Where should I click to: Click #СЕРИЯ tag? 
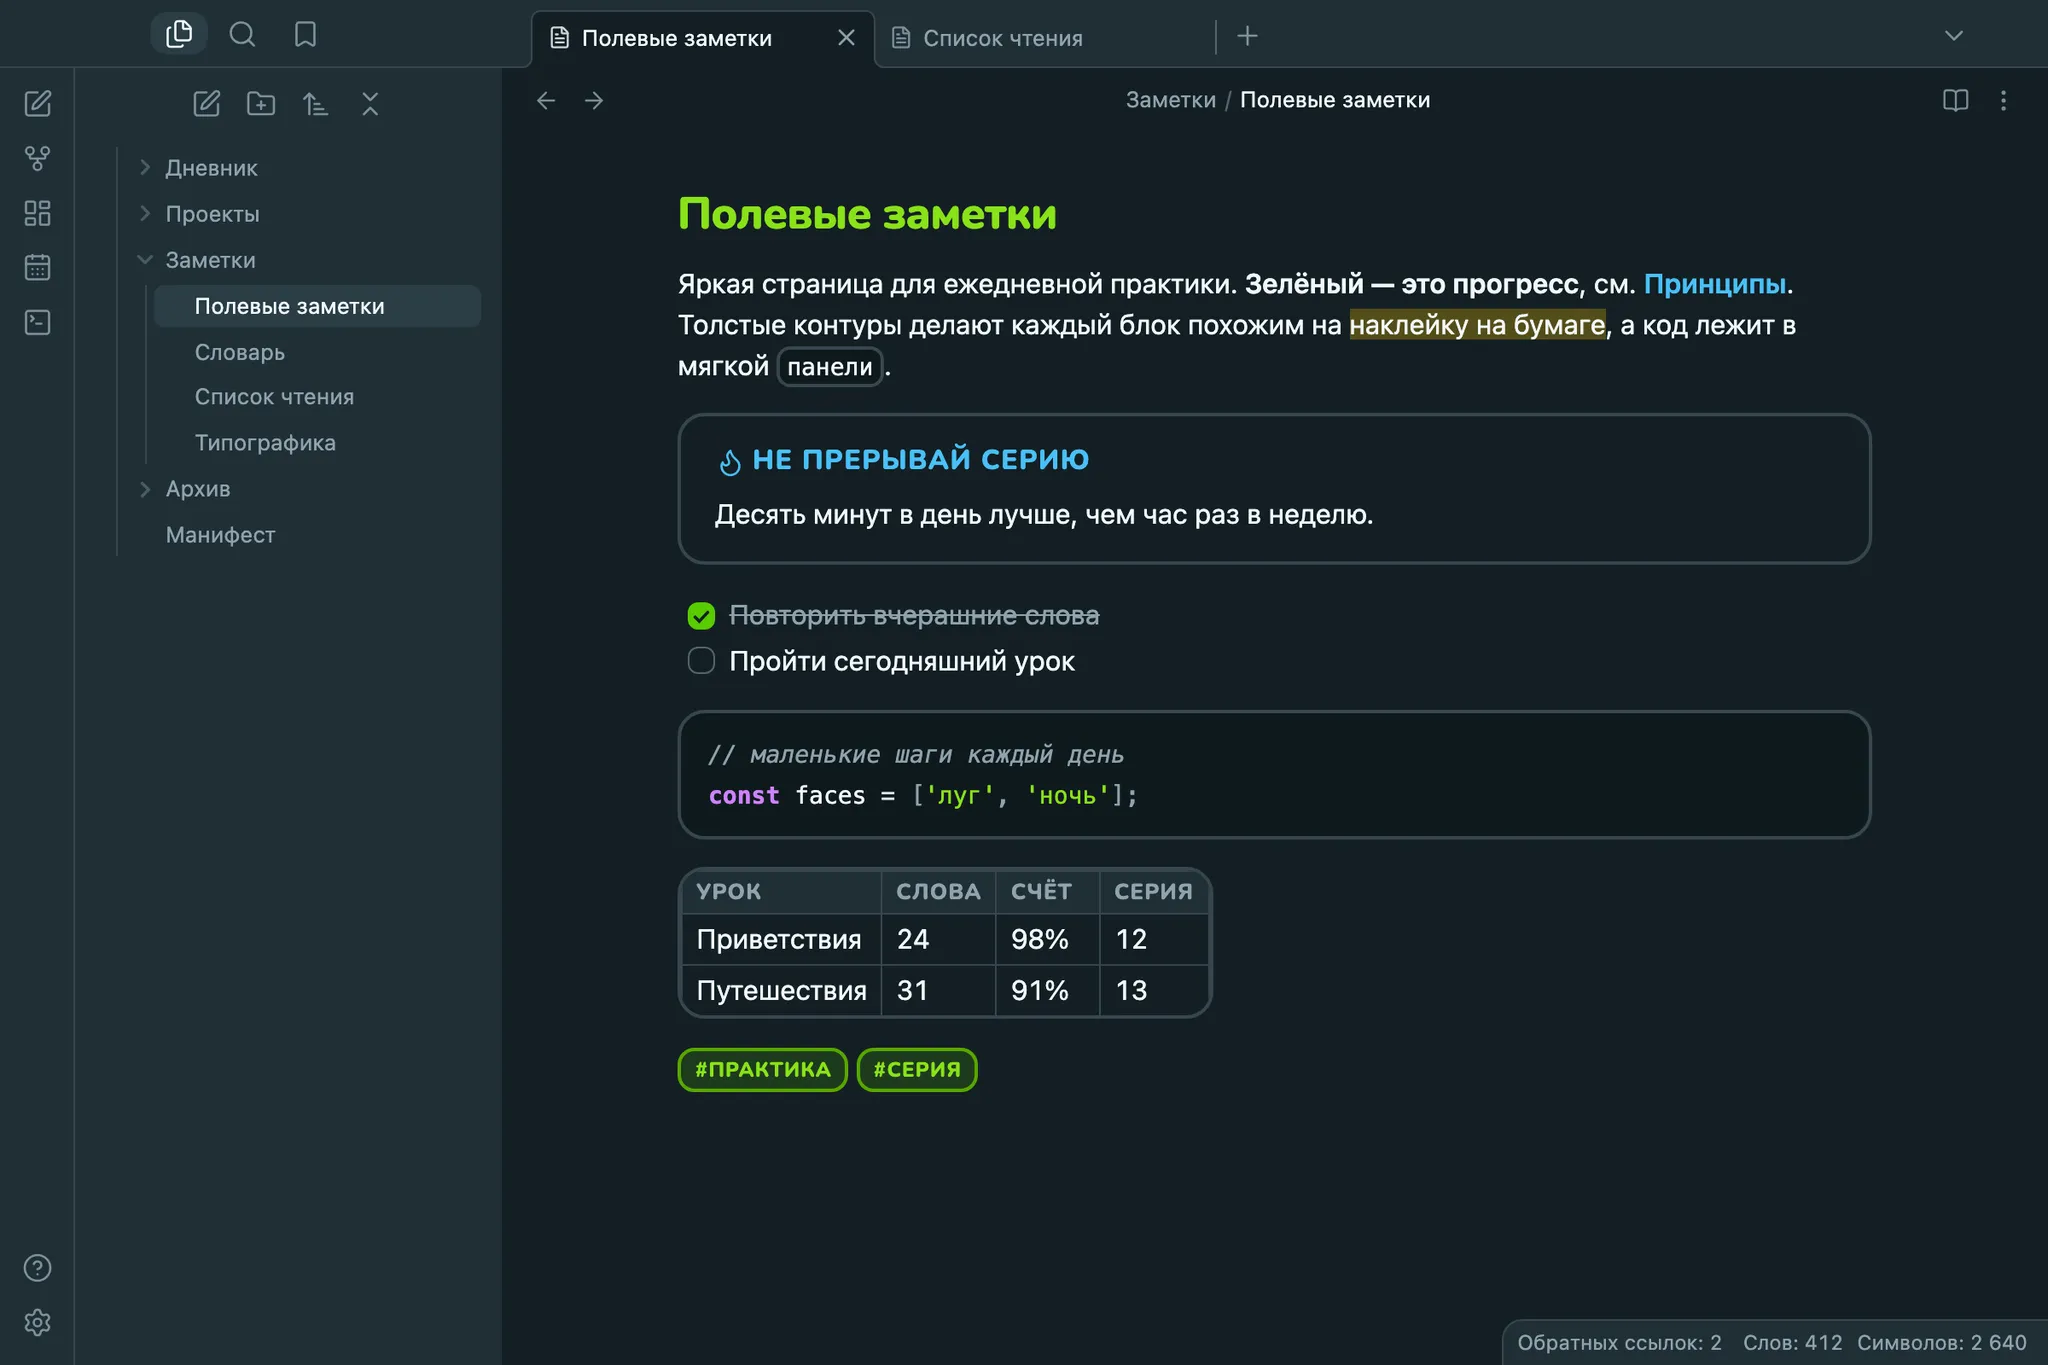point(917,1070)
